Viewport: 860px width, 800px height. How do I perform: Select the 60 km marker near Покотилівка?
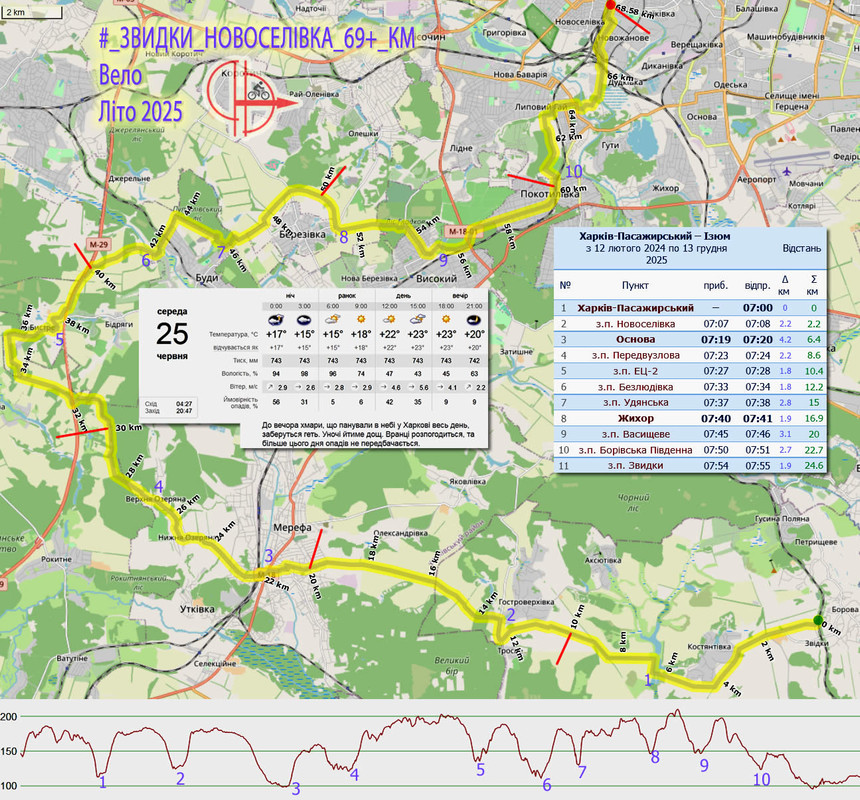[x=574, y=189]
